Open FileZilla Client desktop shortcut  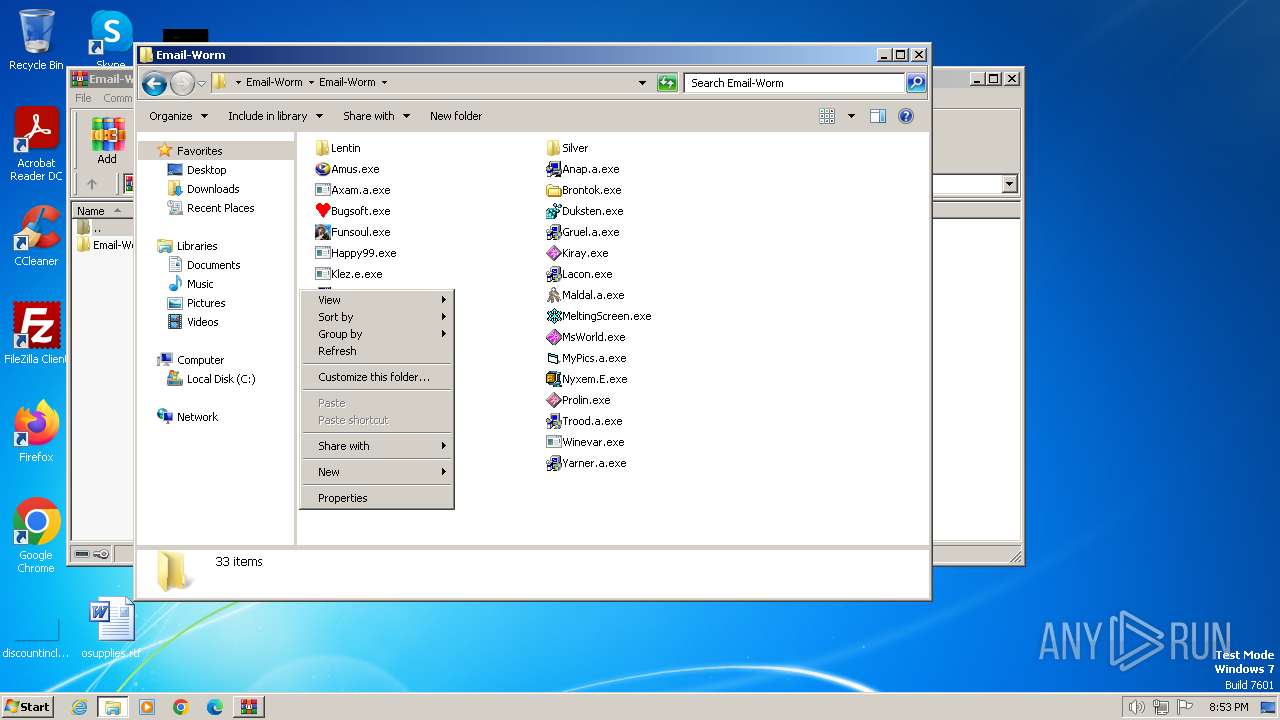pos(36,334)
